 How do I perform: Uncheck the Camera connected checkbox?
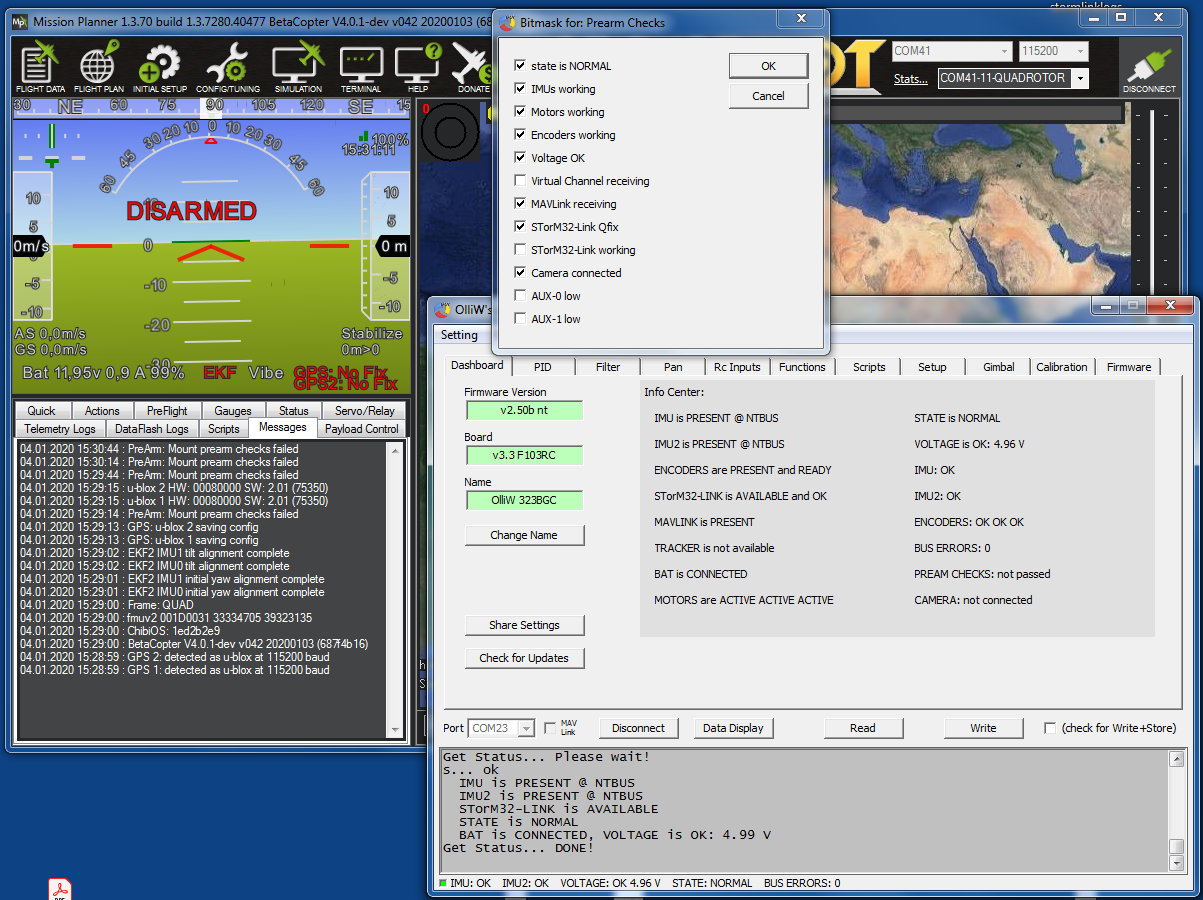click(x=520, y=273)
